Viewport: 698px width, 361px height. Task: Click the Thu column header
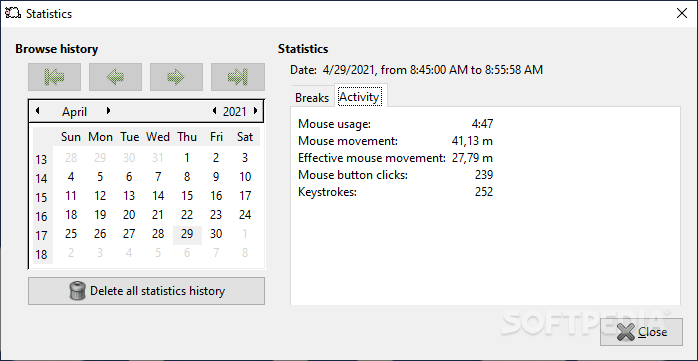coord(187,137)
